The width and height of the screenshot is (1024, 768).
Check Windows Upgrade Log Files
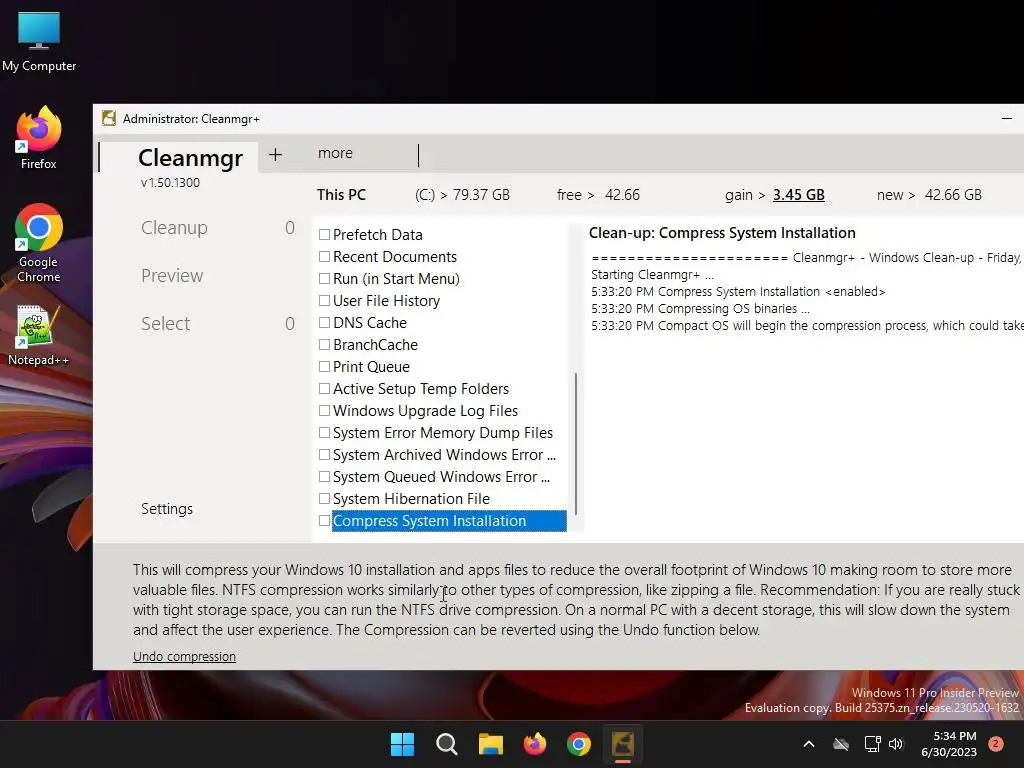point(324,411)
